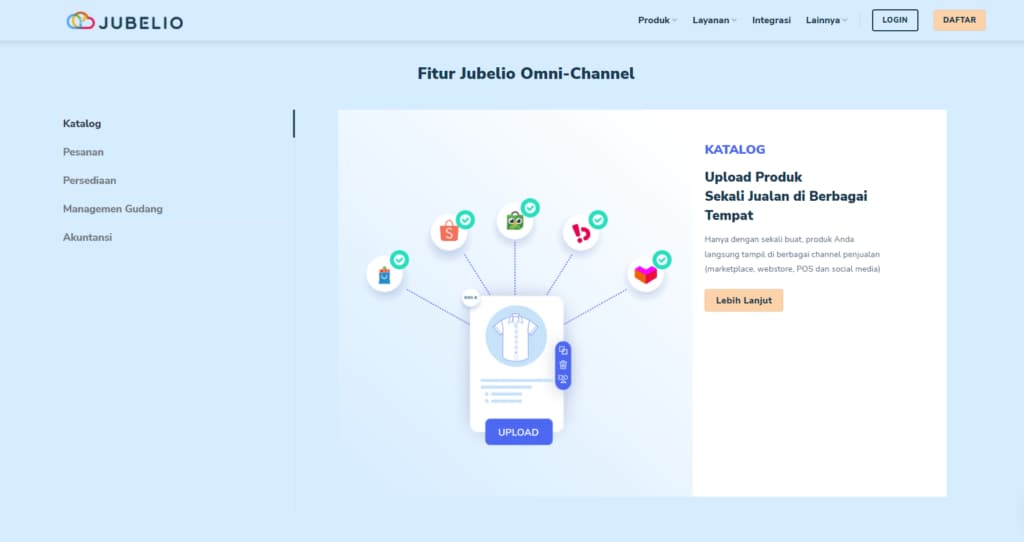This screenshot has width=1024, height=542.
Task: Open the Managemen Gudang tab
Action: [x=112, y=209]
